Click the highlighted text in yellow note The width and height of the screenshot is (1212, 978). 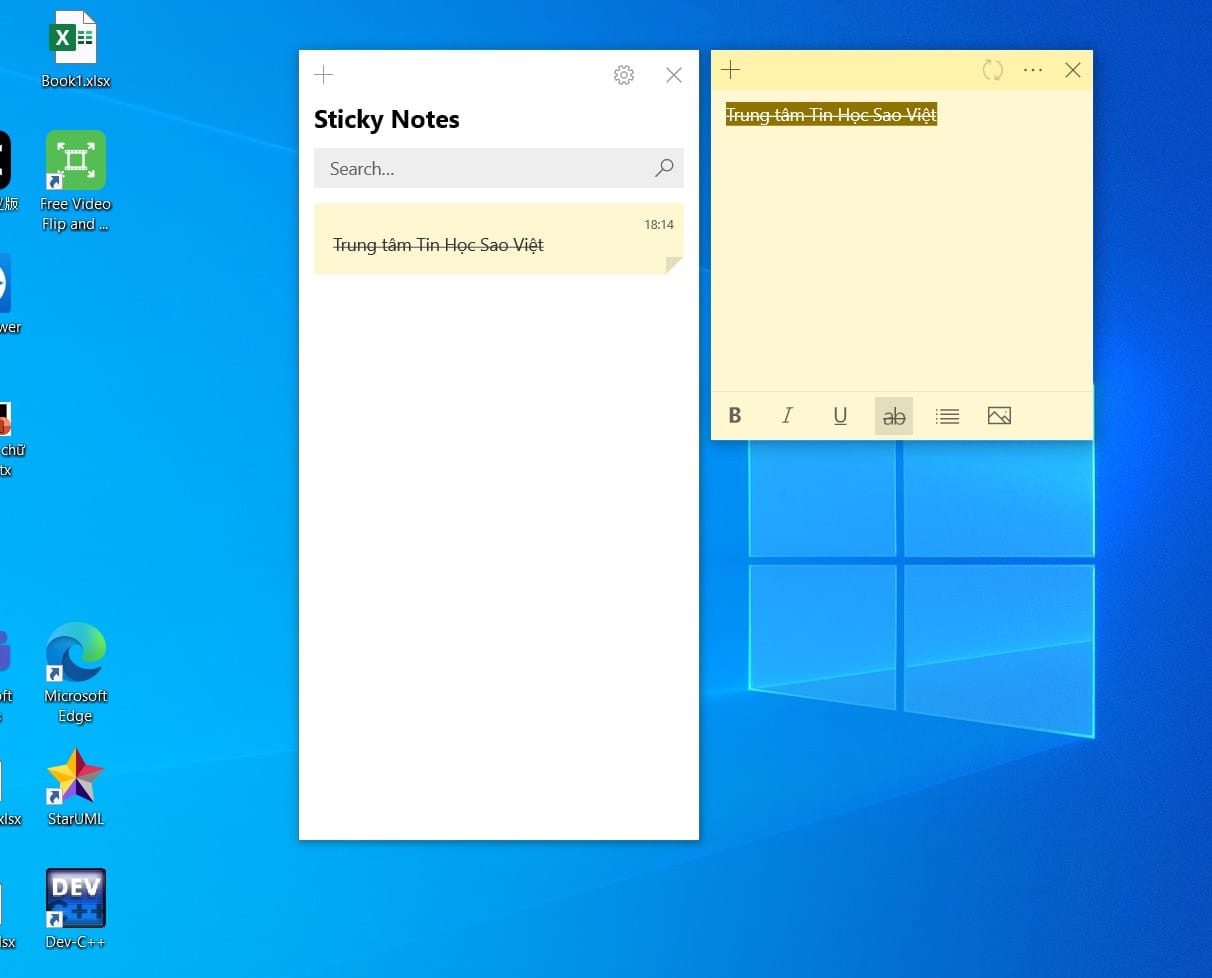pyautogui.click(x=831, y=115)
